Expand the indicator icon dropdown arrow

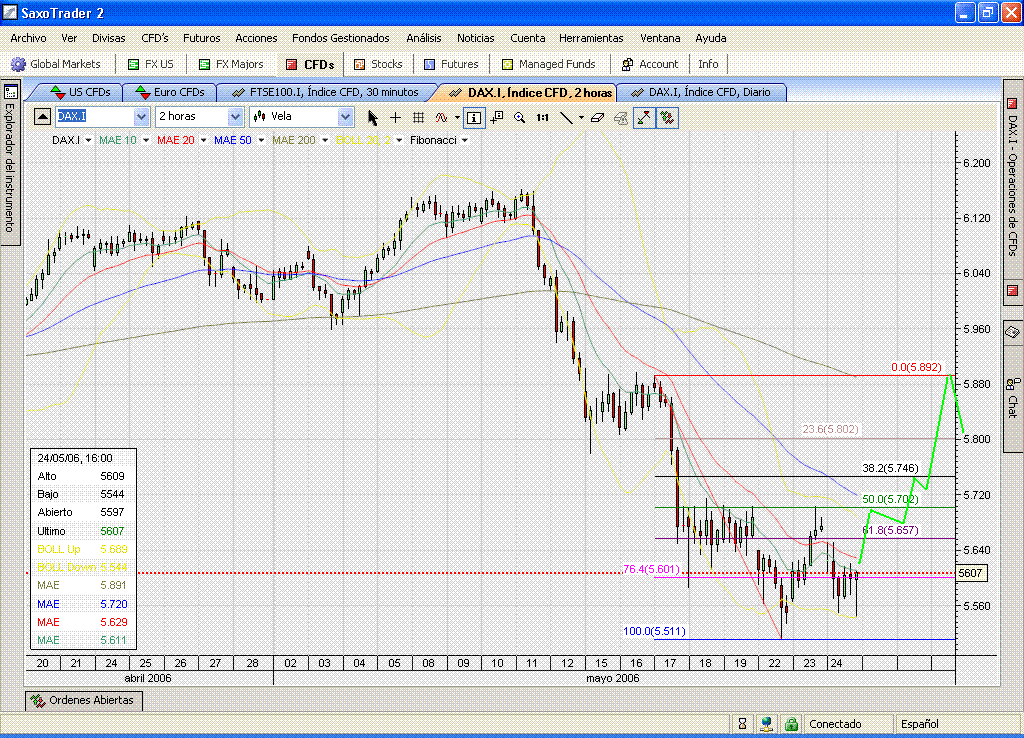click(456, 118)
